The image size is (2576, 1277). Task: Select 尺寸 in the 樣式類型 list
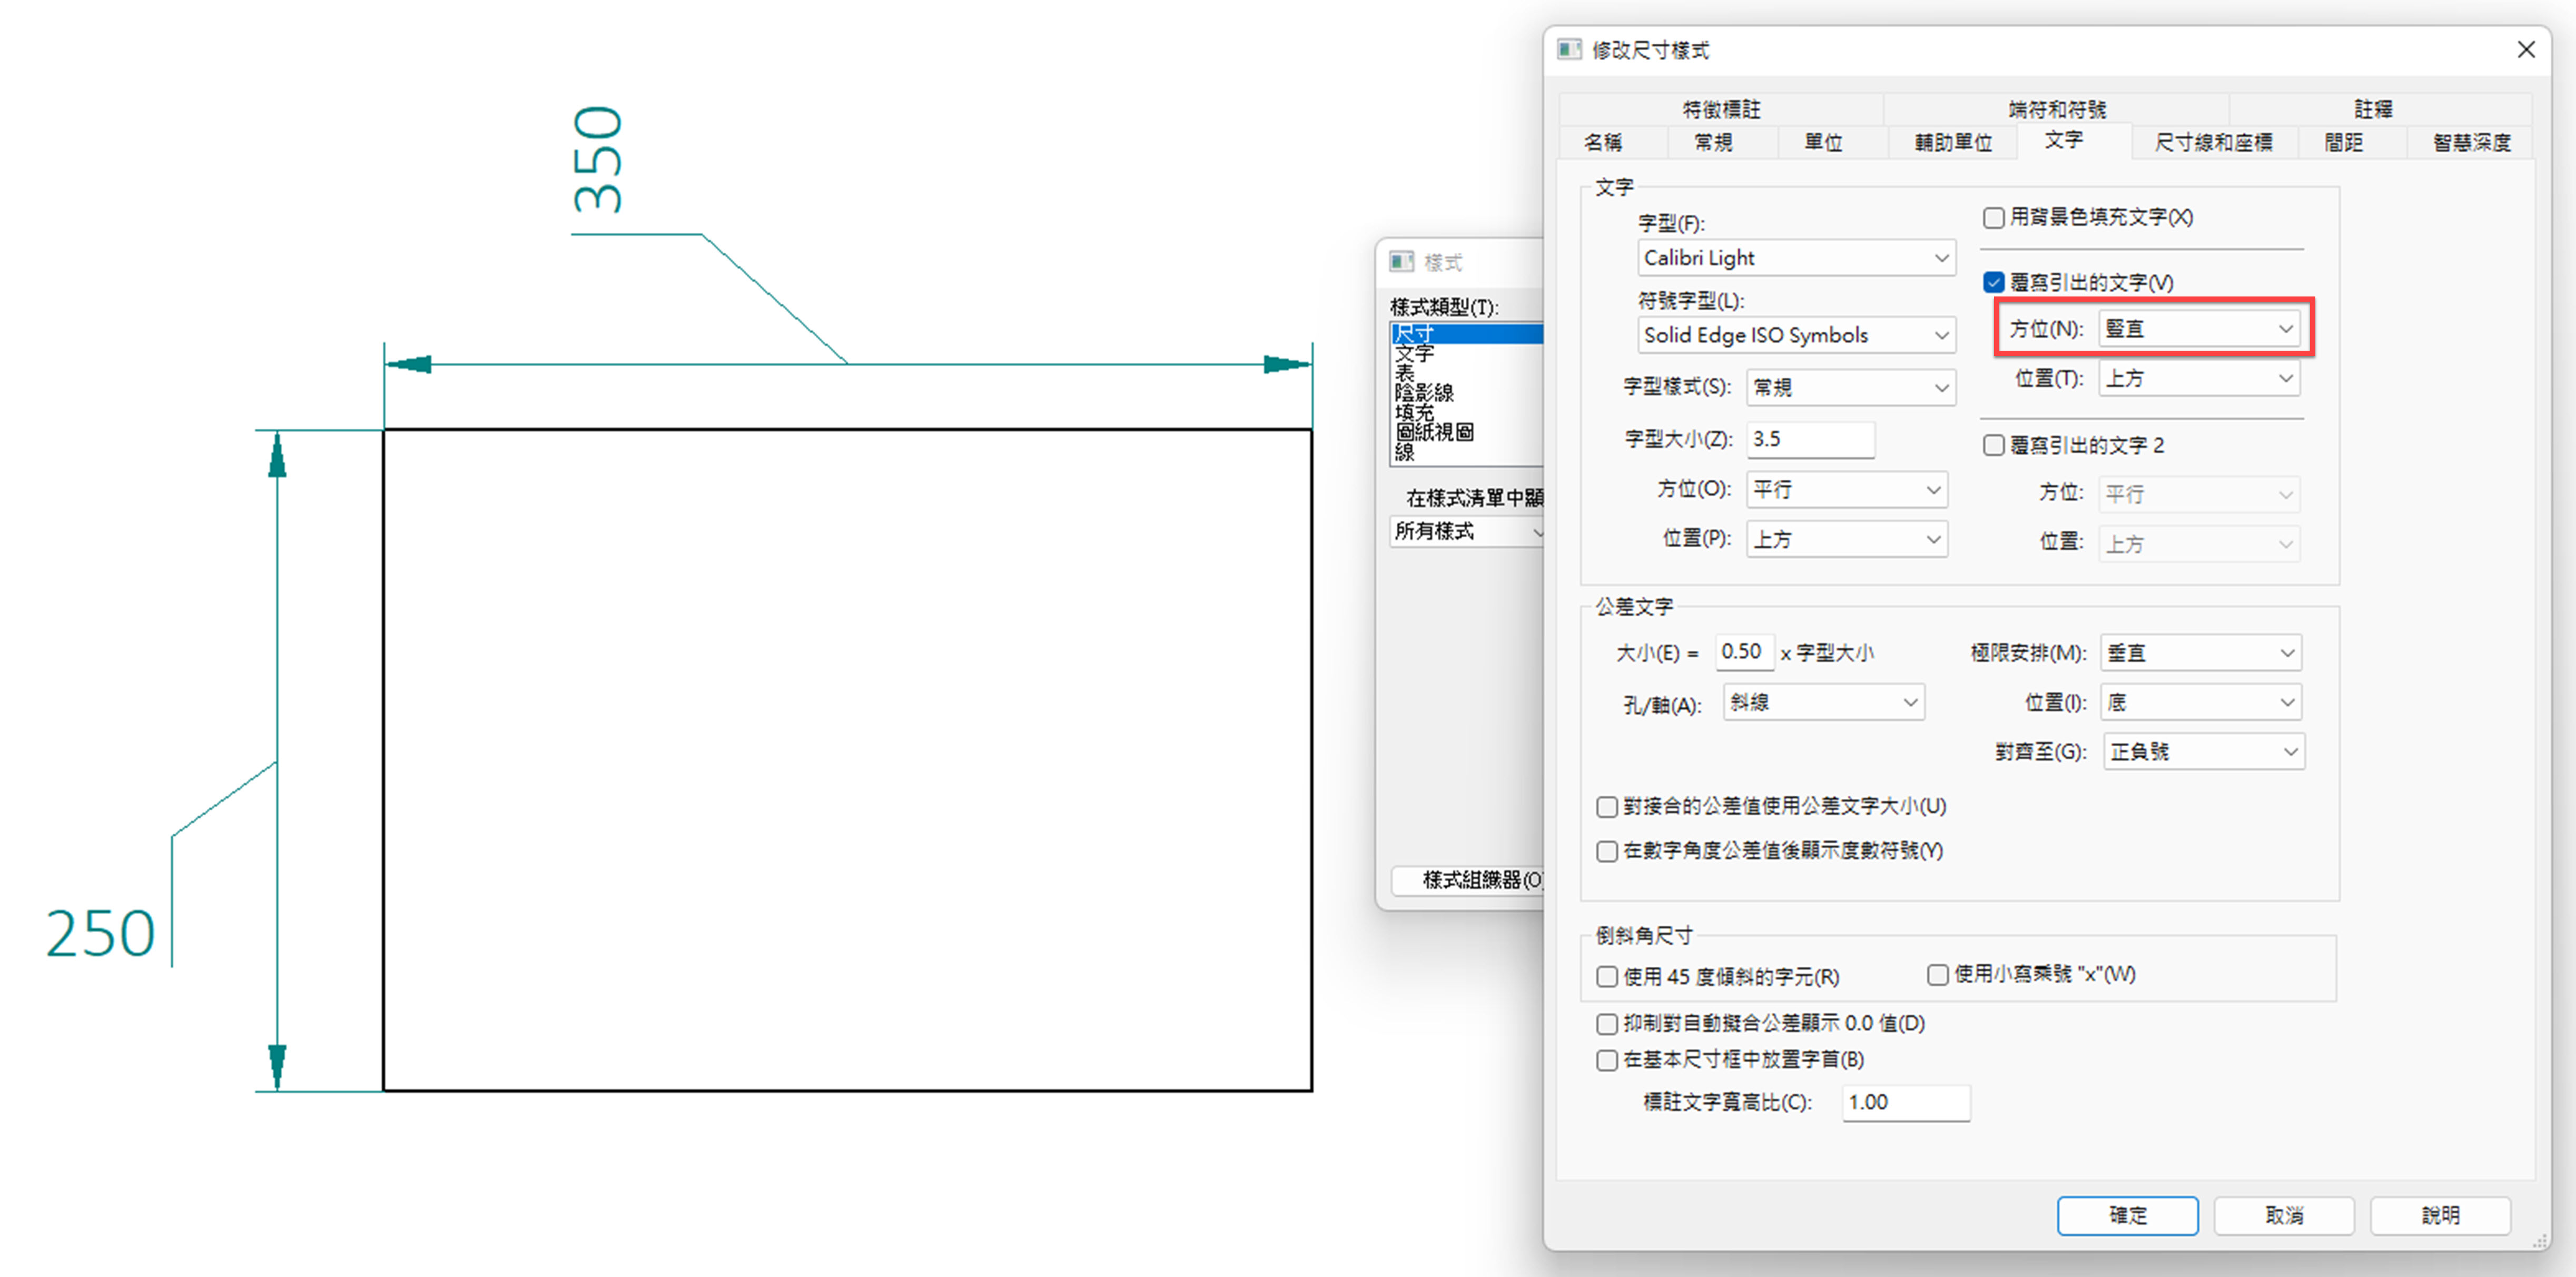(1467, 333)
